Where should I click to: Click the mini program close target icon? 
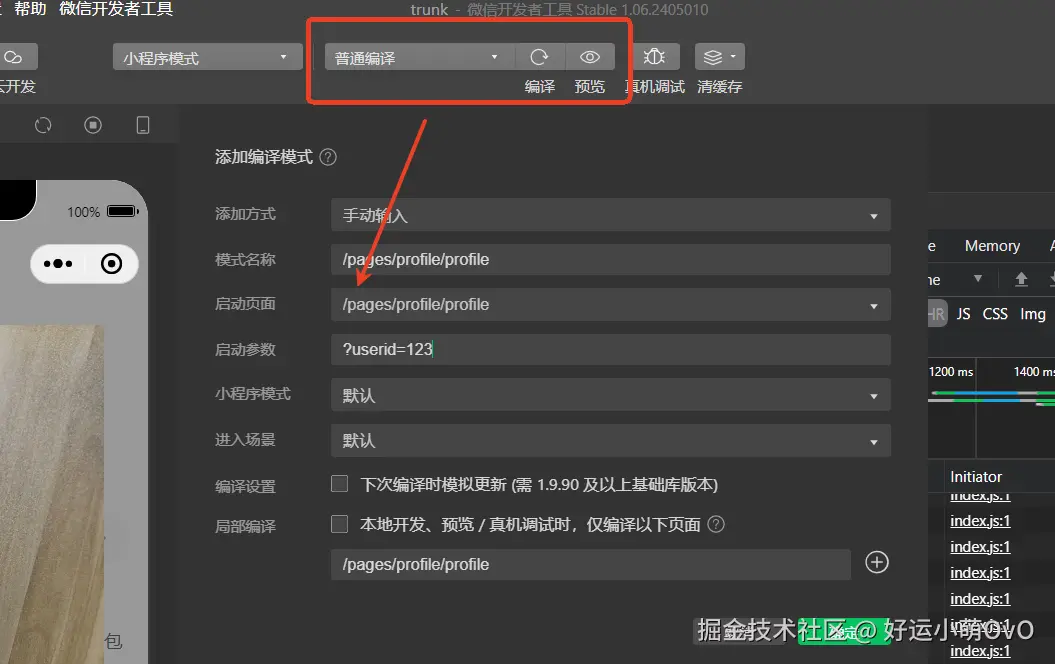[112, 264]
